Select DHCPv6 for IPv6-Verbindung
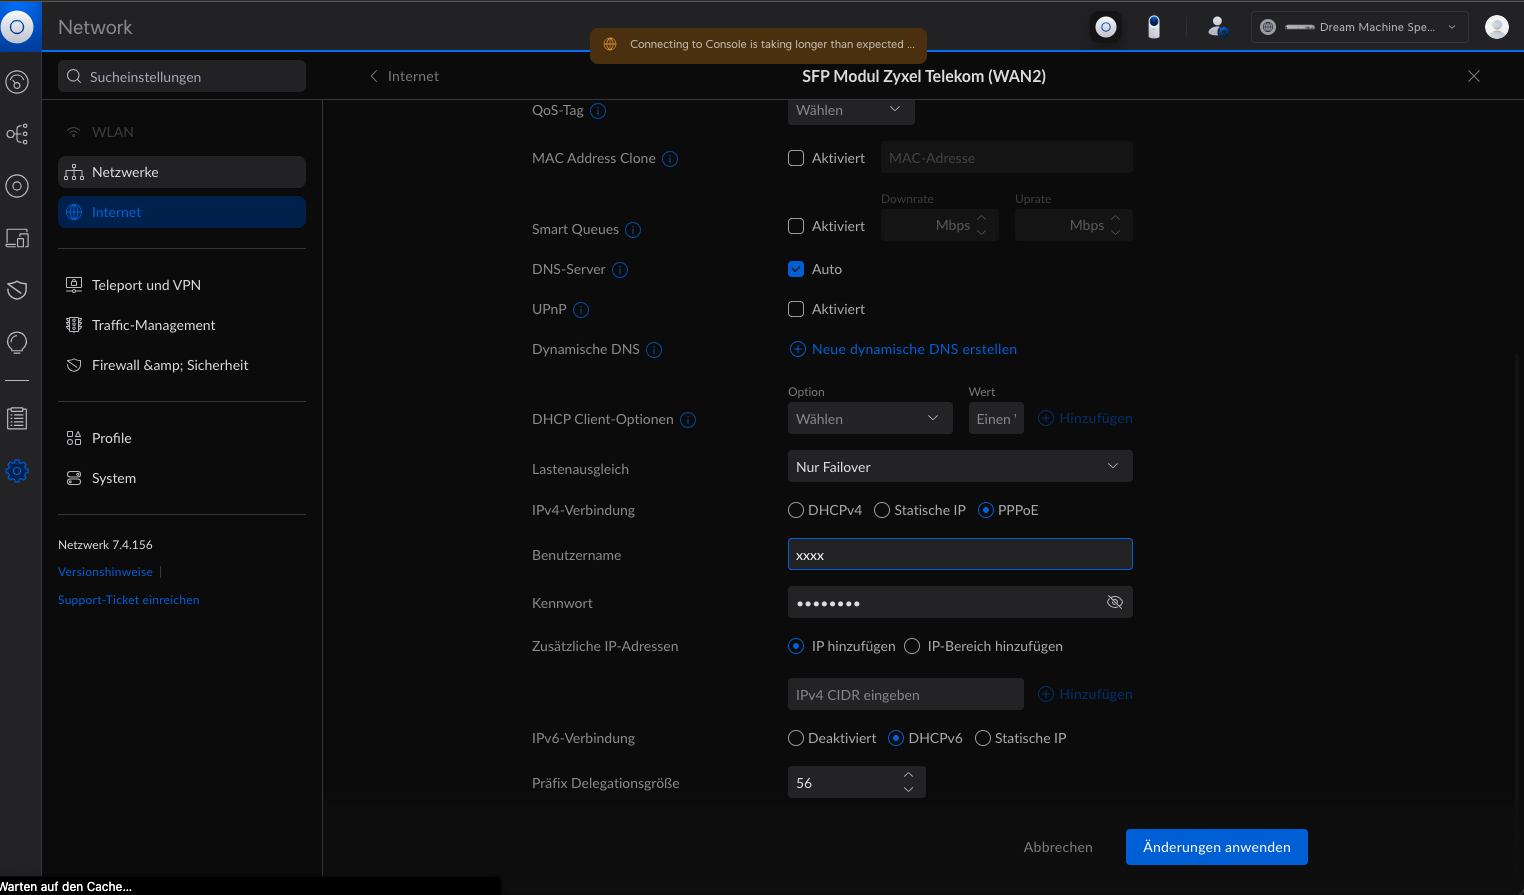1524x895 pixels. 896,738
